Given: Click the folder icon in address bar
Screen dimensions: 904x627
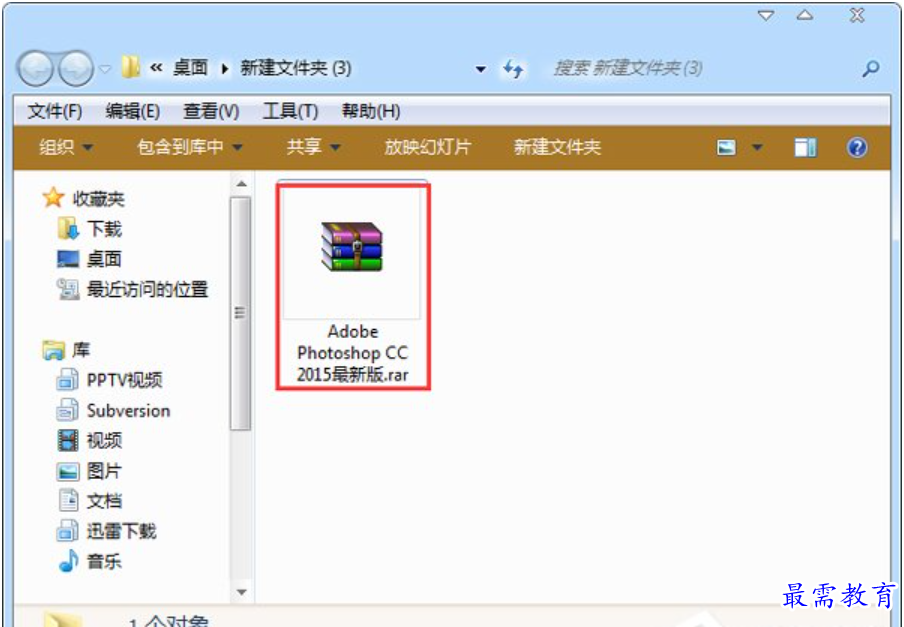Looking at the screenshot, I should click(x=131, y=67).
